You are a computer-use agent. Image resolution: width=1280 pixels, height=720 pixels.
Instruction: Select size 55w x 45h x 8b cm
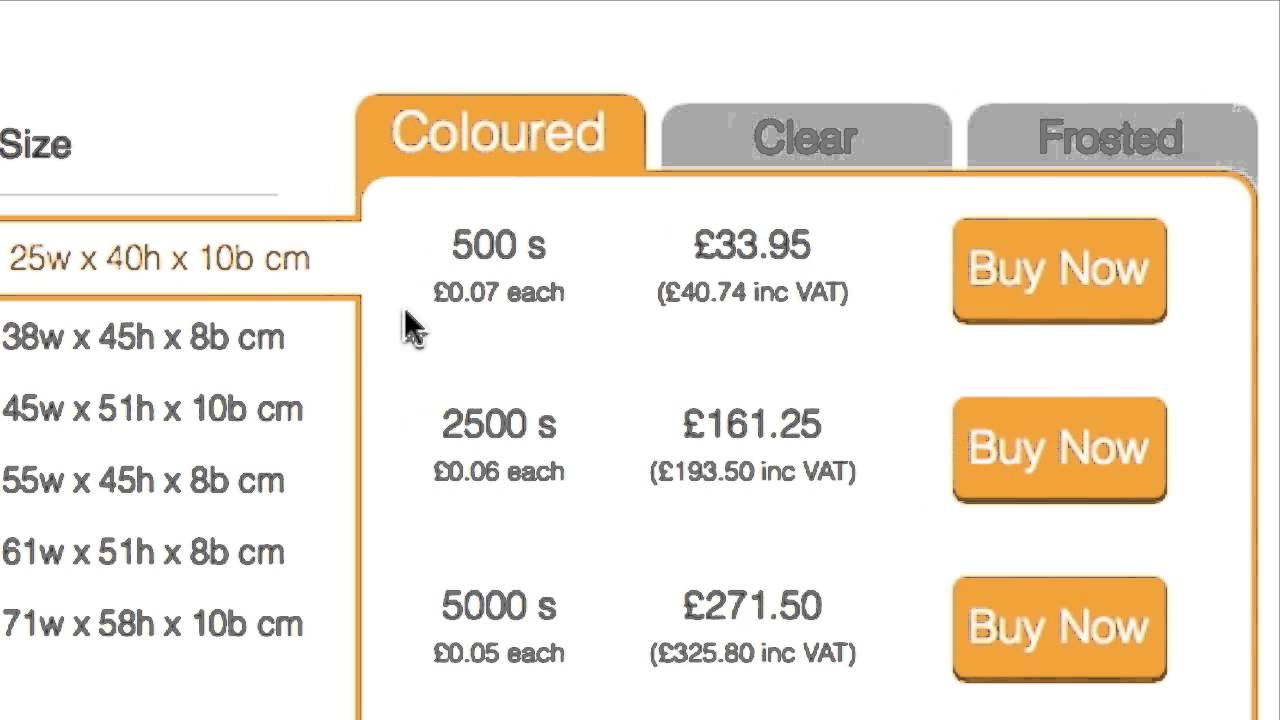click(144, 481)
